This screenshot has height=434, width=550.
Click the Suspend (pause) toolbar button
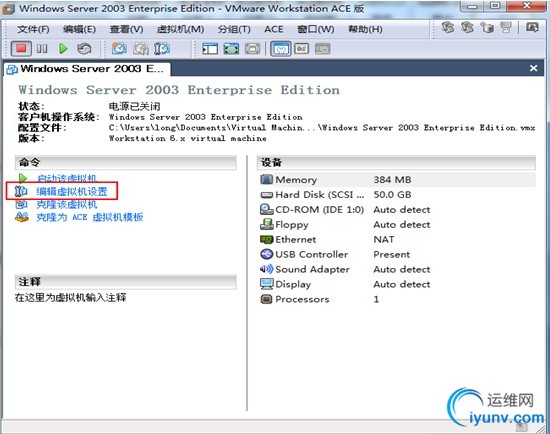(x=42, y=49)
